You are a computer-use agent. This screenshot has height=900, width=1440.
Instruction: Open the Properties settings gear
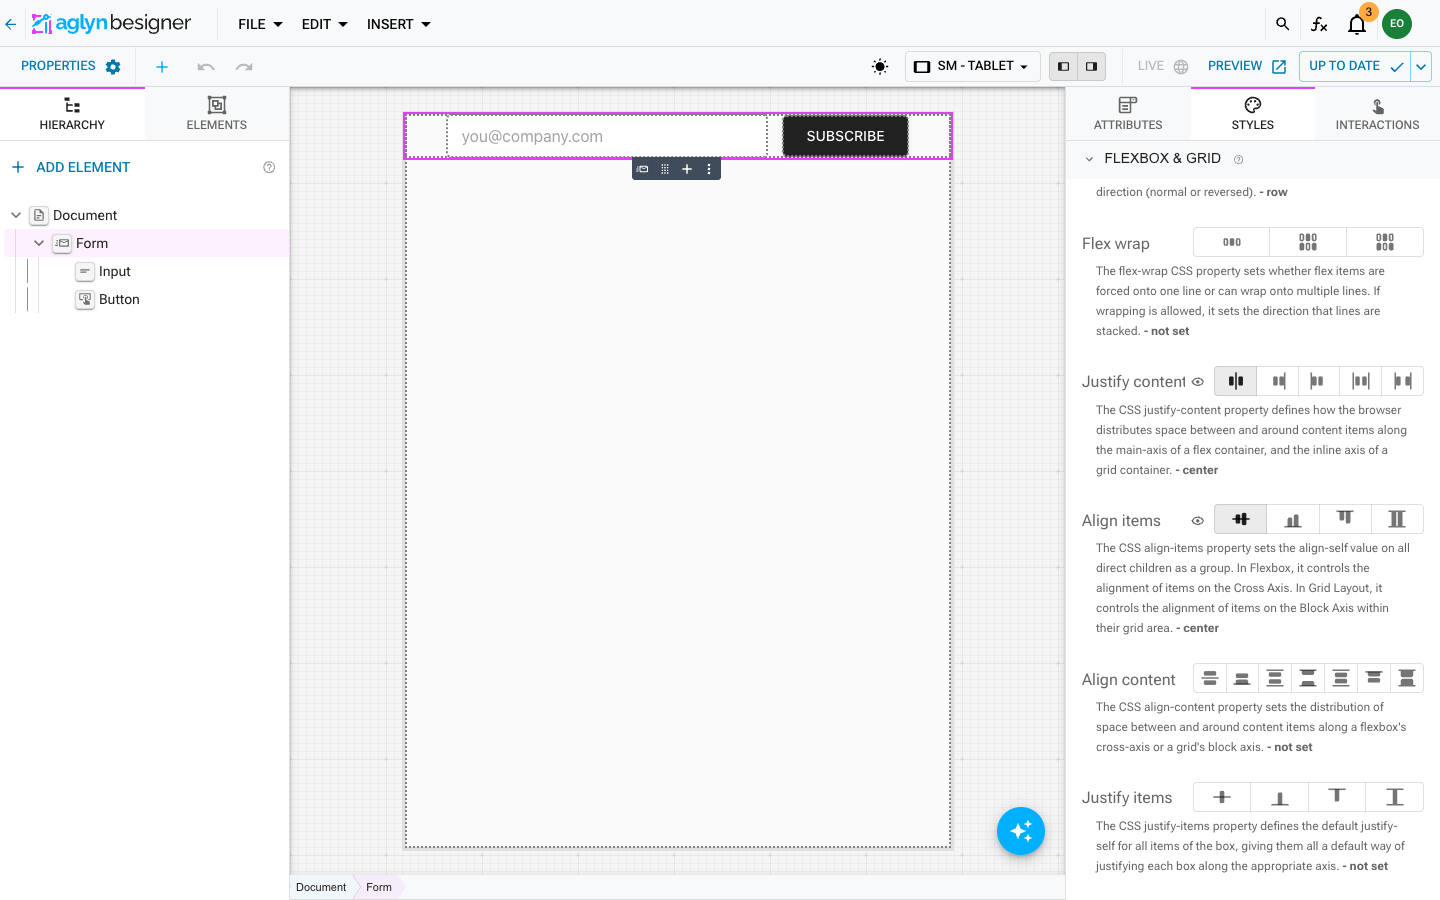[113, 67]
